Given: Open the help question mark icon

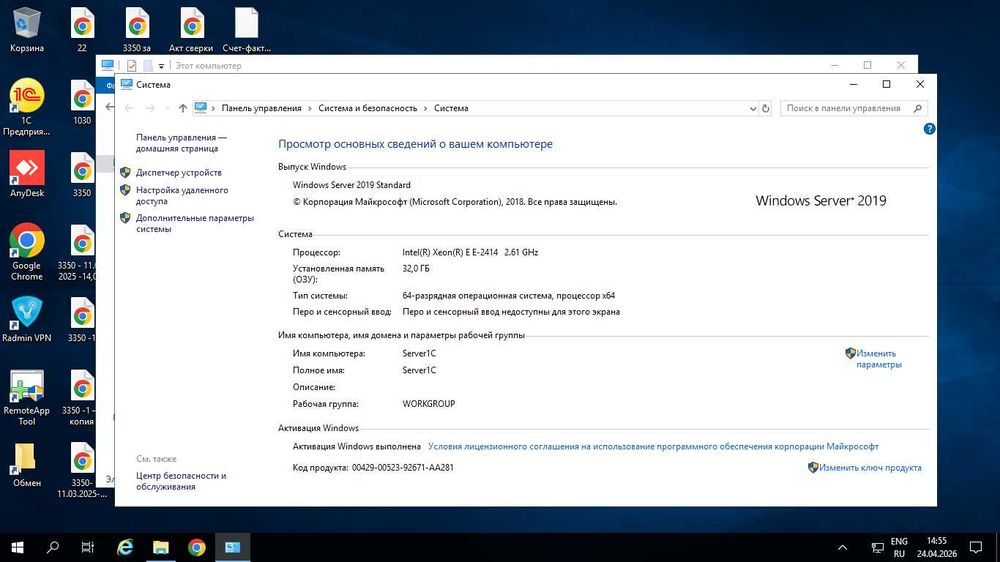Looking at the screenshot, I should tap(929, 129).
